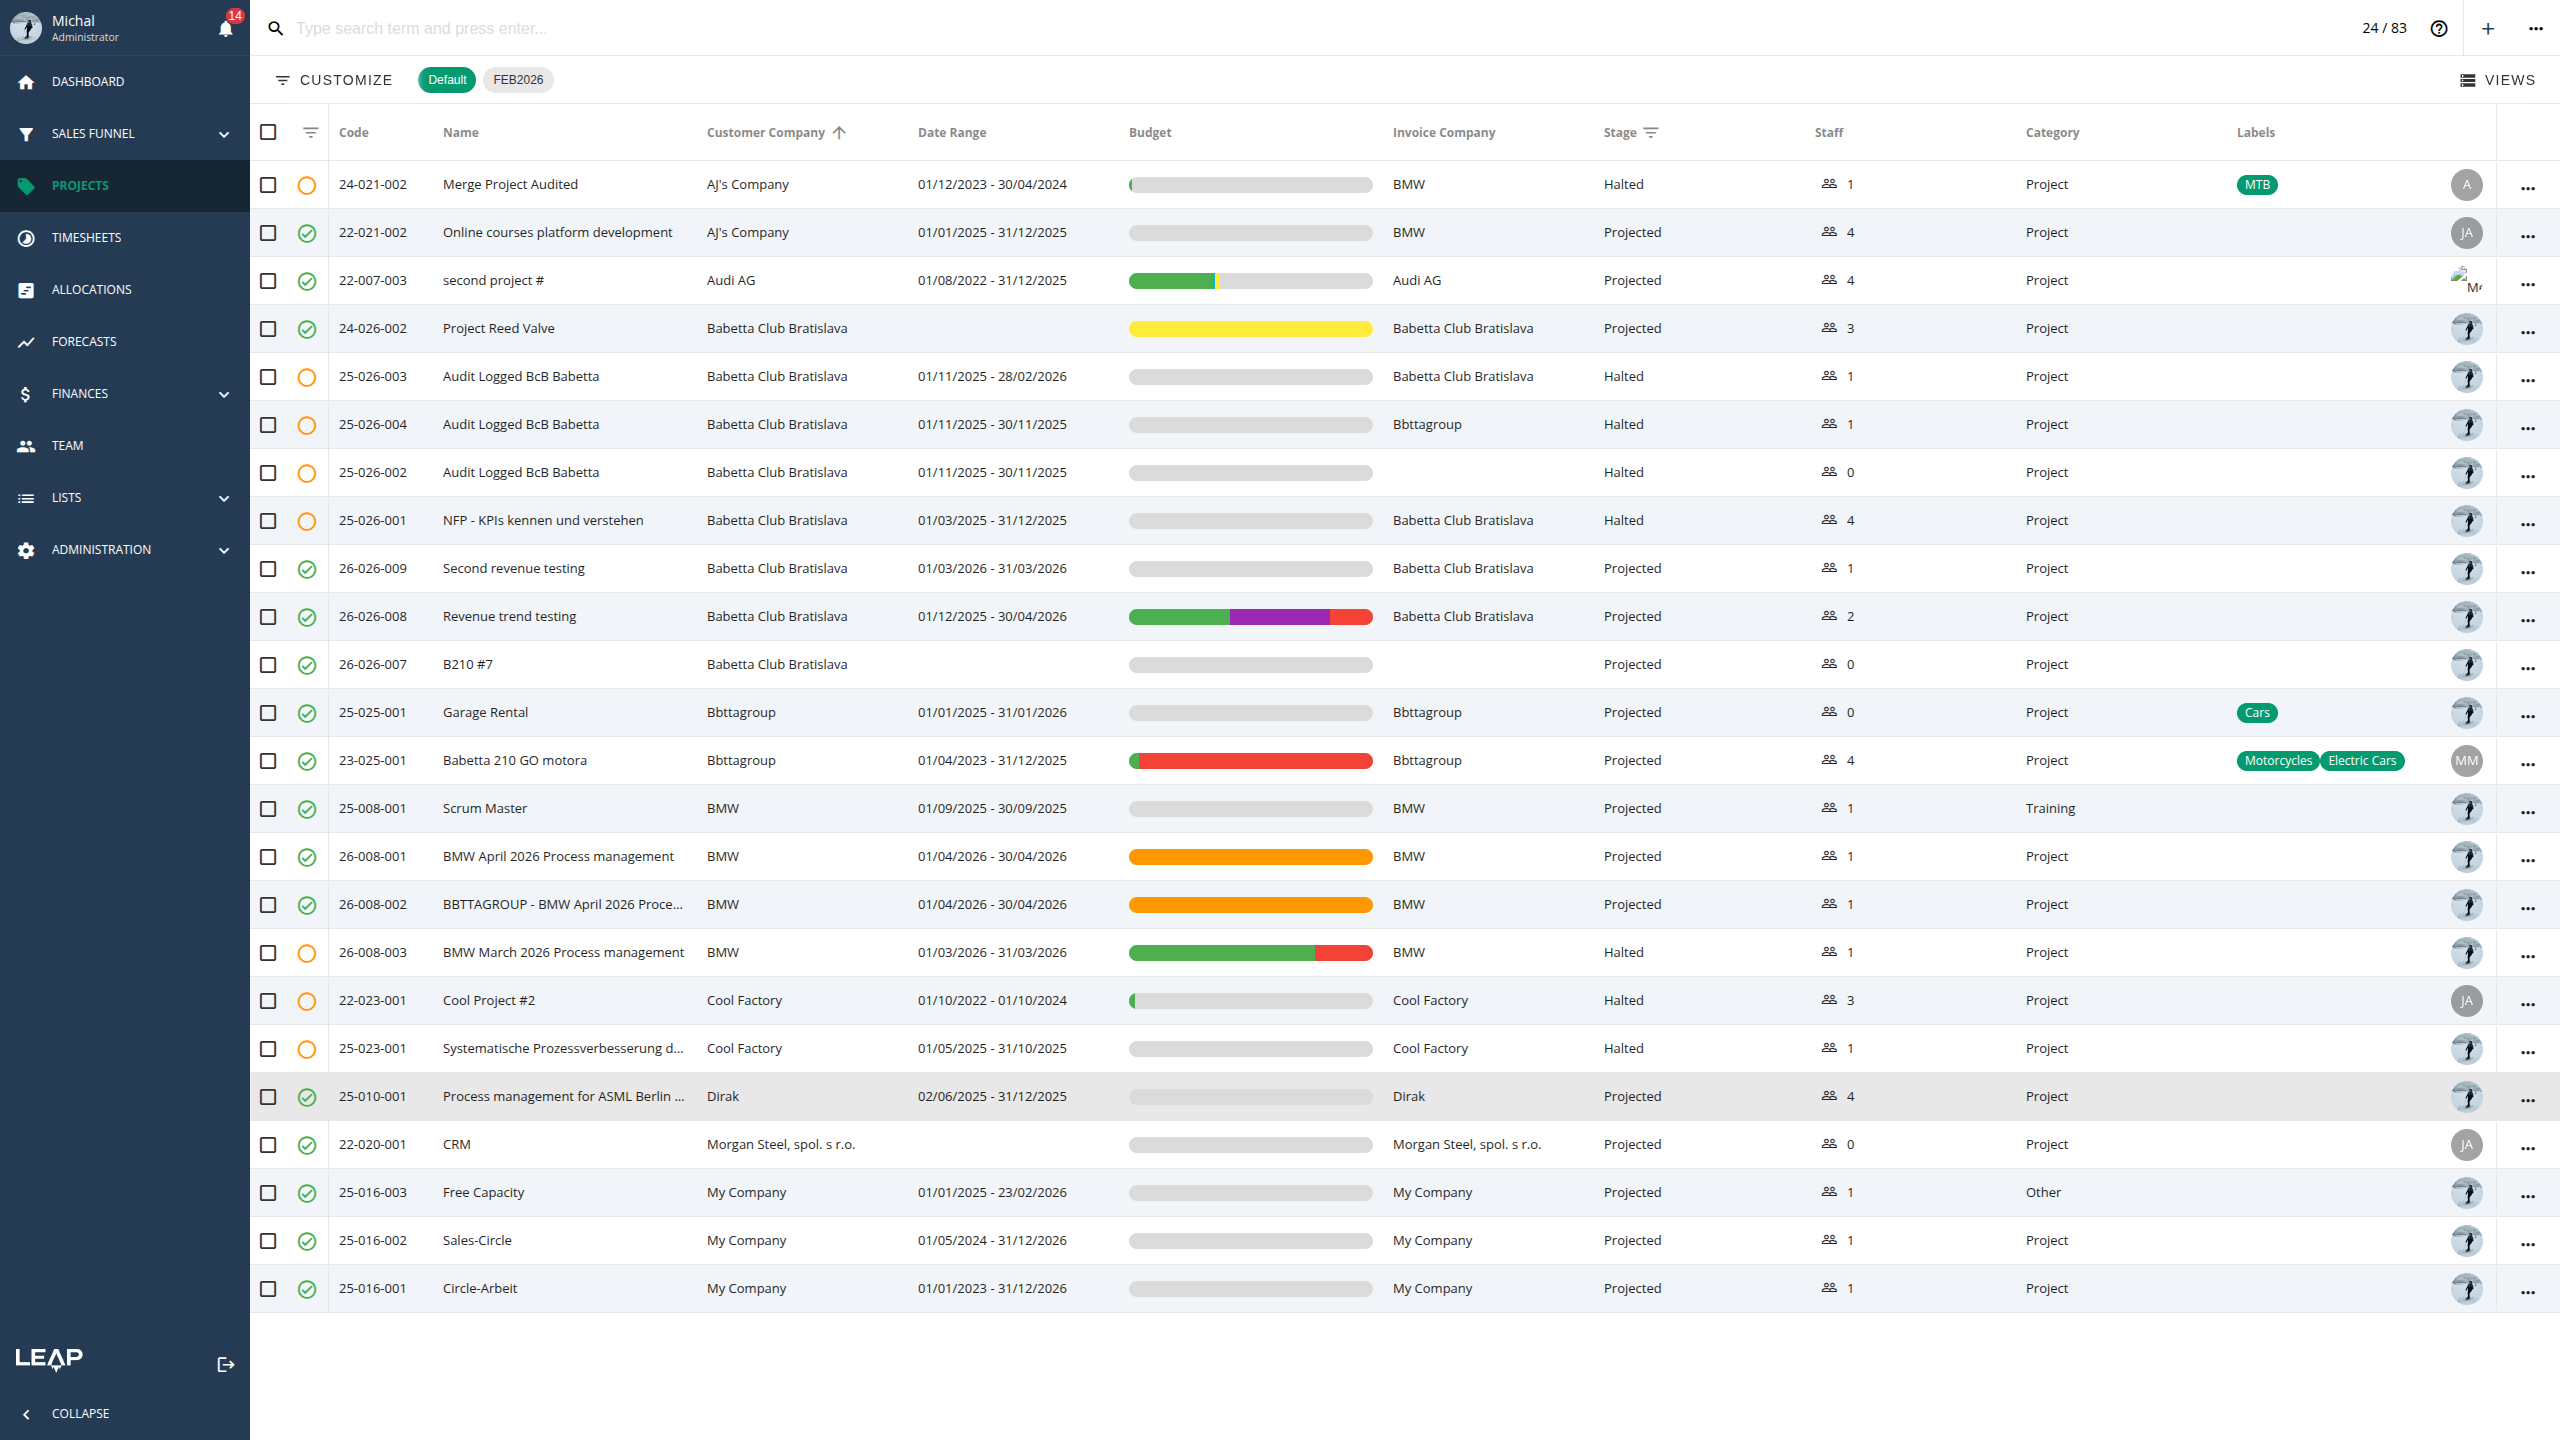Check the CRM project row checkbox
Screen dimensions: 2560x1440
tap(268, 1144)
